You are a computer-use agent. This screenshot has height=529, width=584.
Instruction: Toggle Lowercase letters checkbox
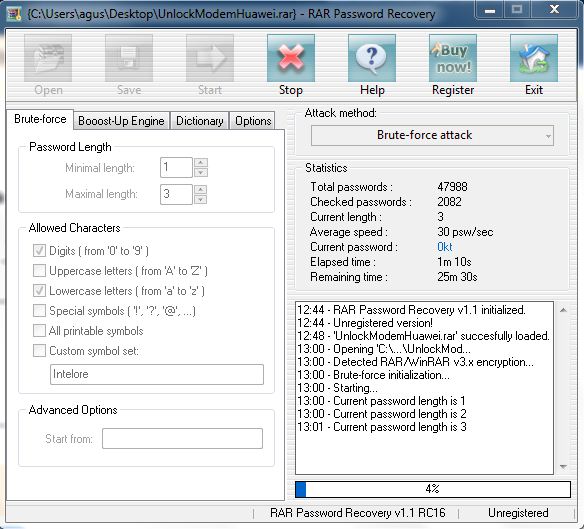tap(39, 291)
